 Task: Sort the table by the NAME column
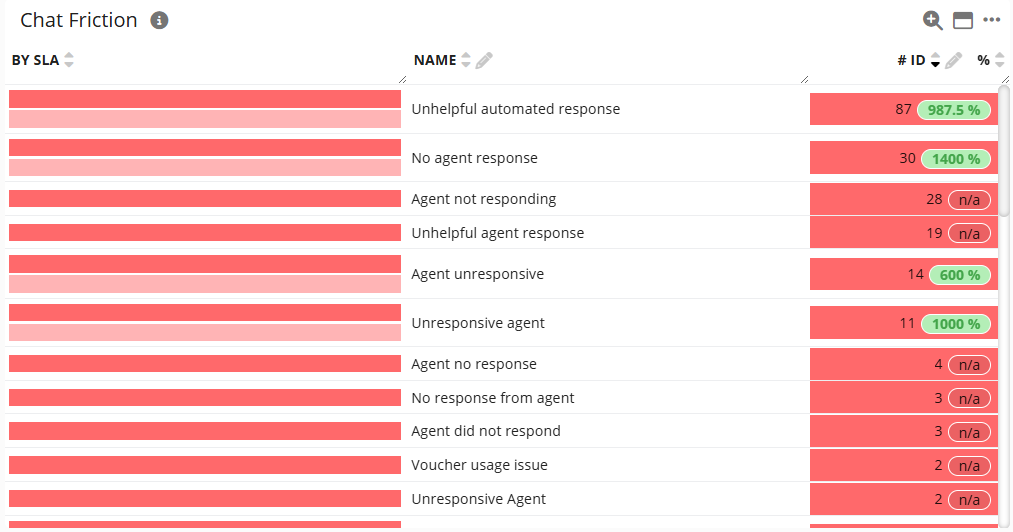[x=466, y=61]
